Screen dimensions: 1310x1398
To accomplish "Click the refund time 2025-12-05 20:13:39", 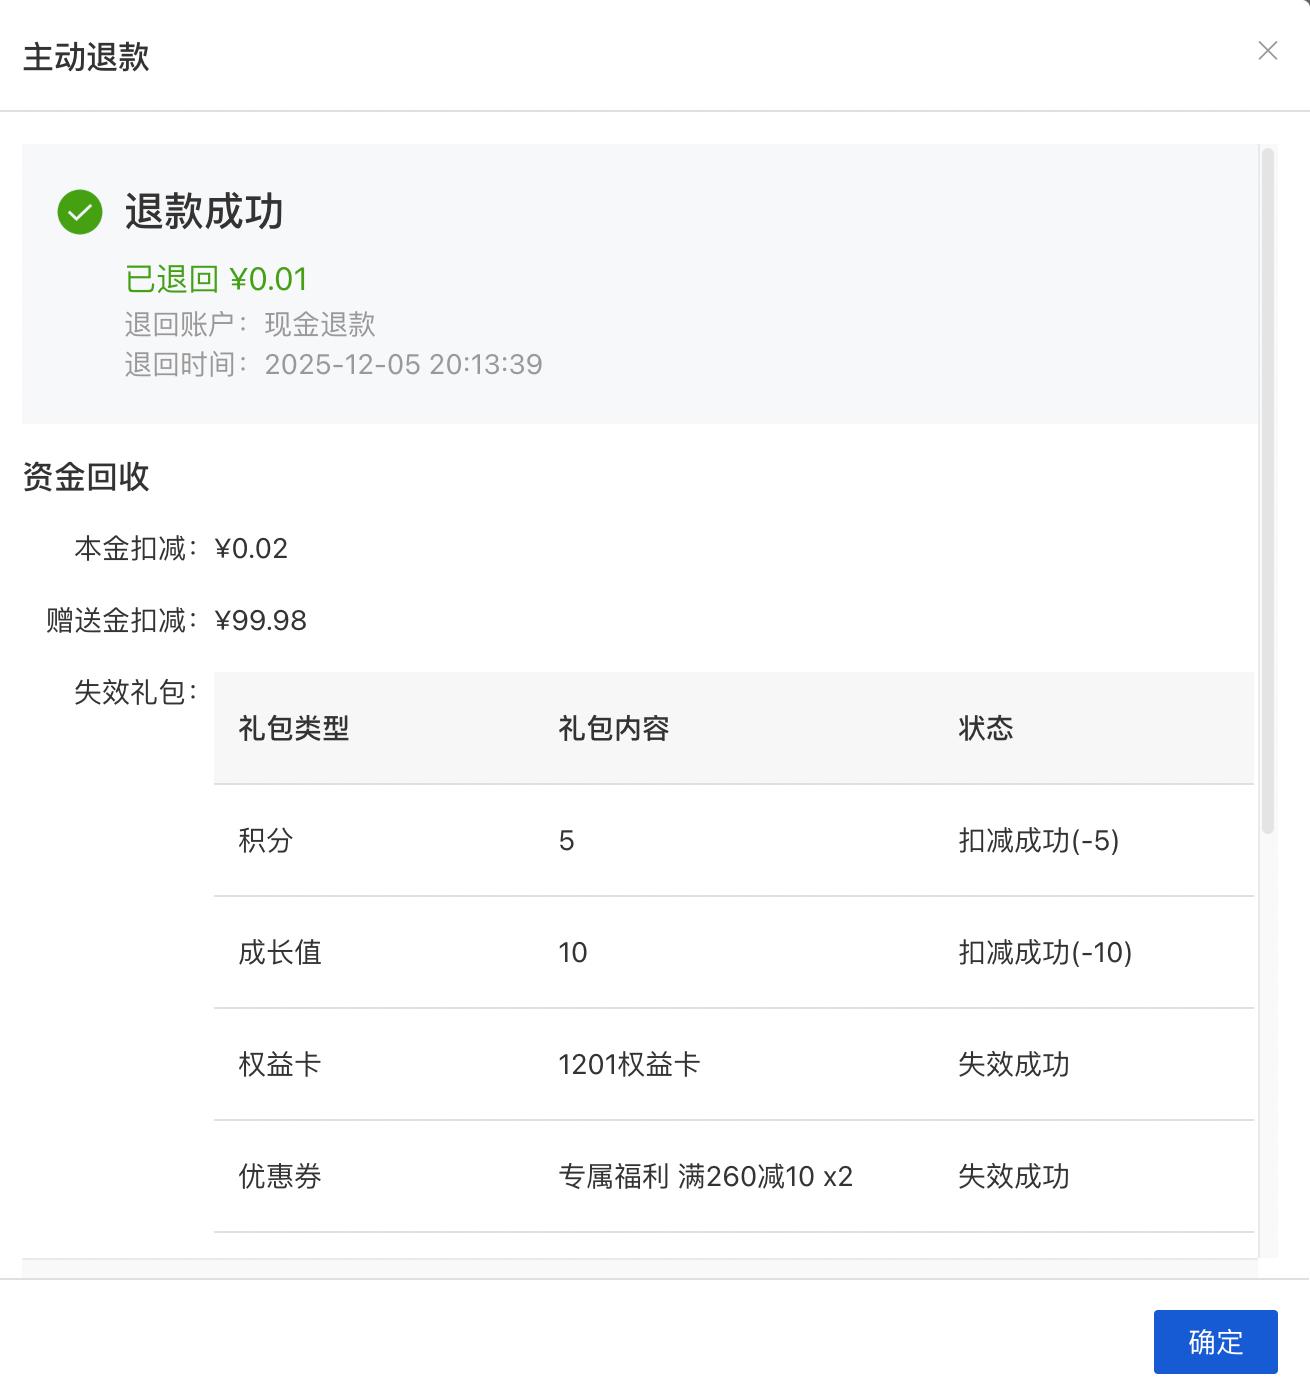I will tap(403, 364).
